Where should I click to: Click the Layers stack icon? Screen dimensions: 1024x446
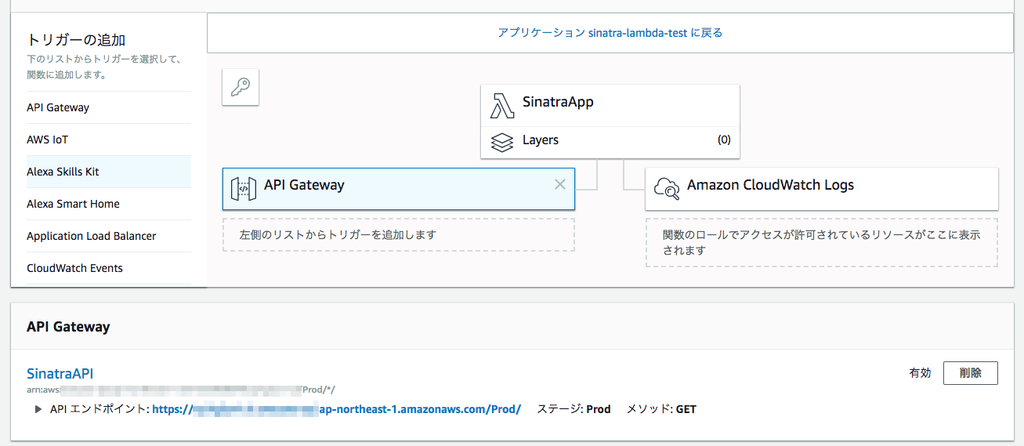tap(502, 142)
